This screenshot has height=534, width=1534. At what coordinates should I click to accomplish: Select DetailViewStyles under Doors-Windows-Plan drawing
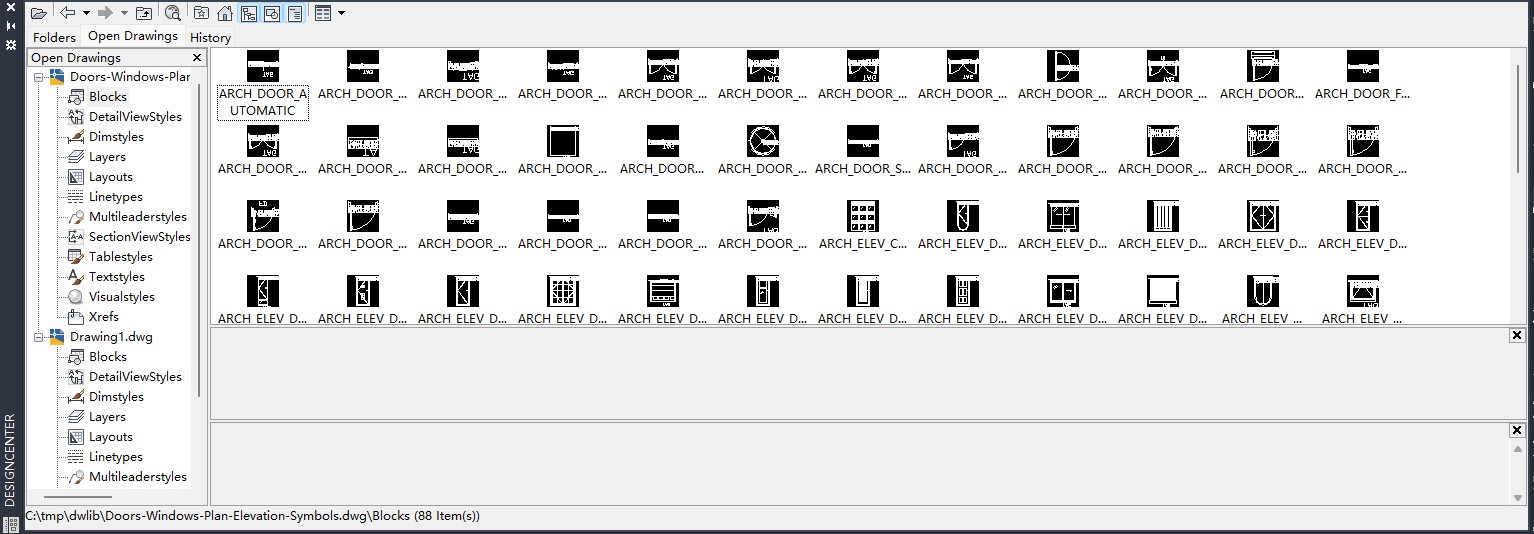click(135, 117)
